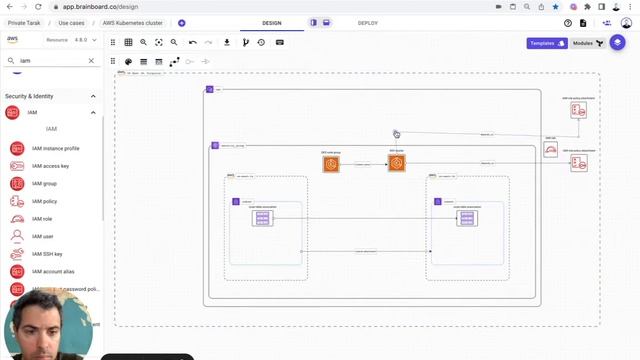Toggle the split view layout icon
The height and width of the screenshot is (360, 640).
[313, 23]
